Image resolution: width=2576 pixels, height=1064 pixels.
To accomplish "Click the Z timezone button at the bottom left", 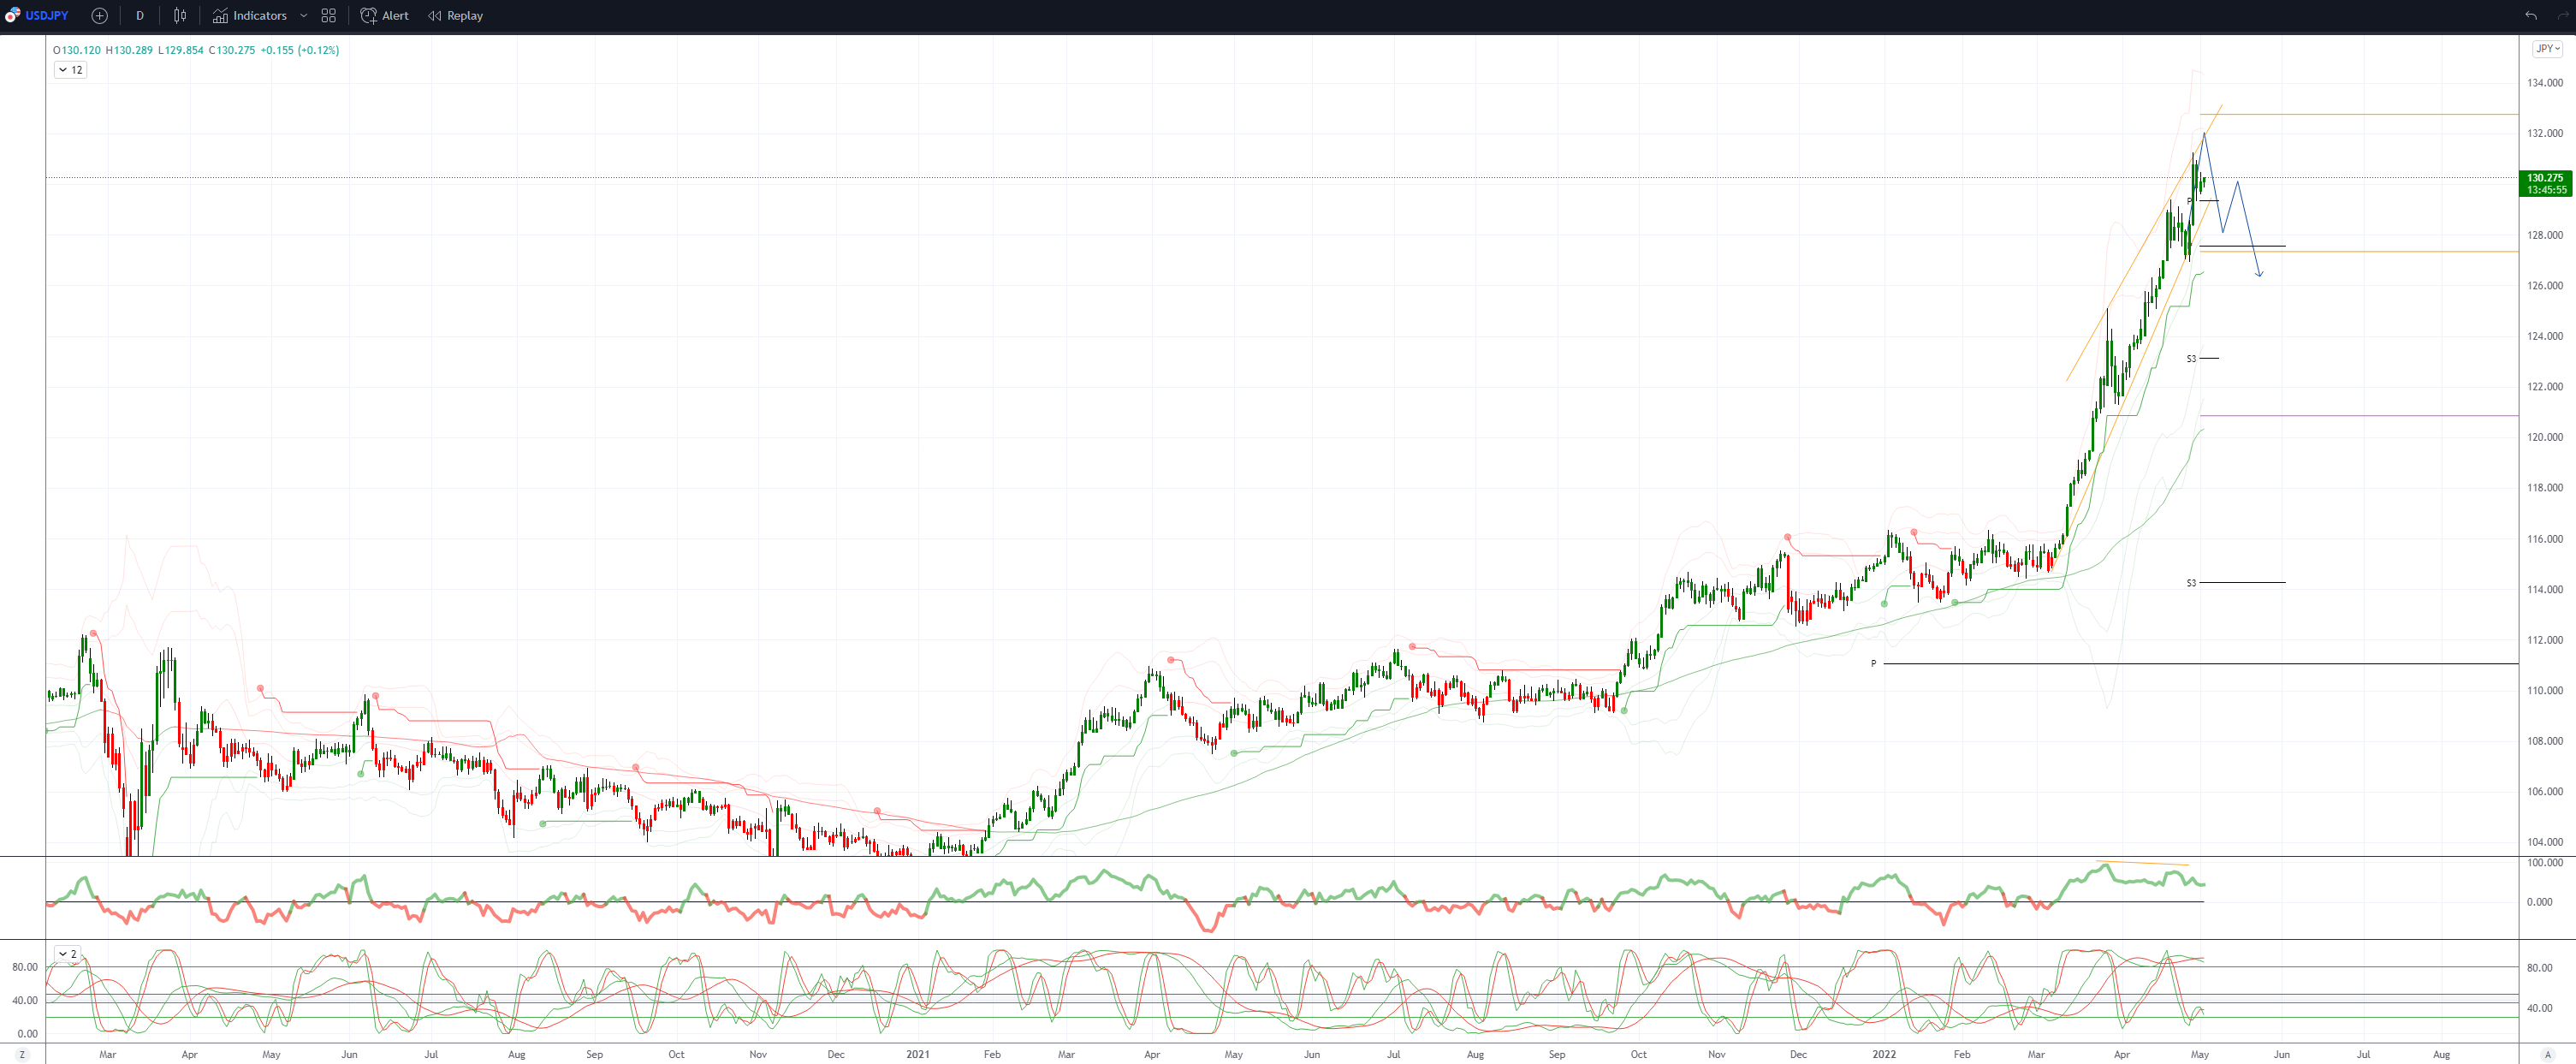I will tap(22, 1054).
